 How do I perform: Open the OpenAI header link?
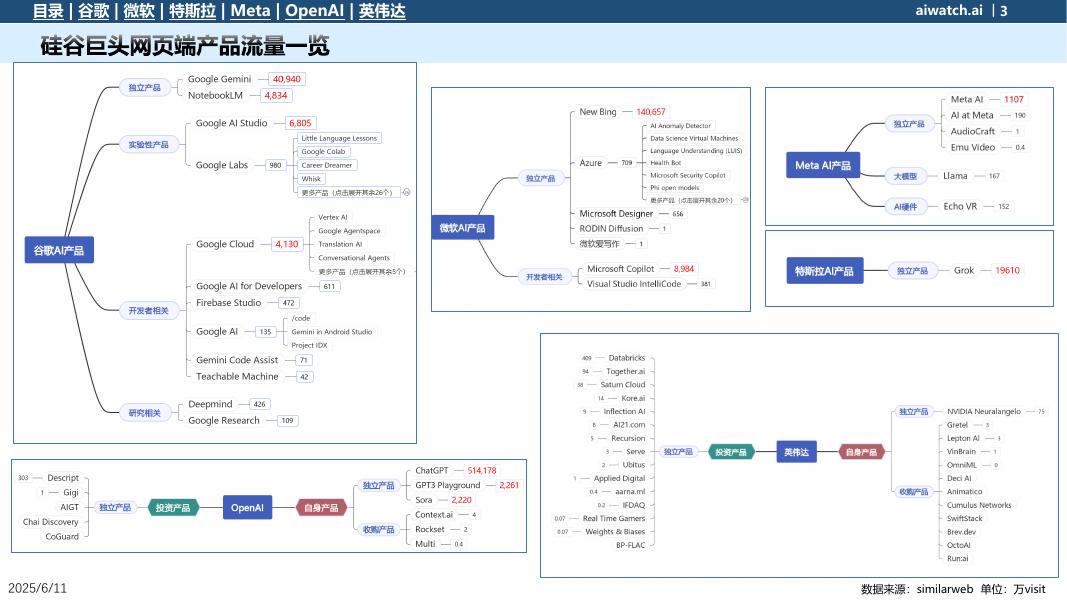[x=314, y=11]
